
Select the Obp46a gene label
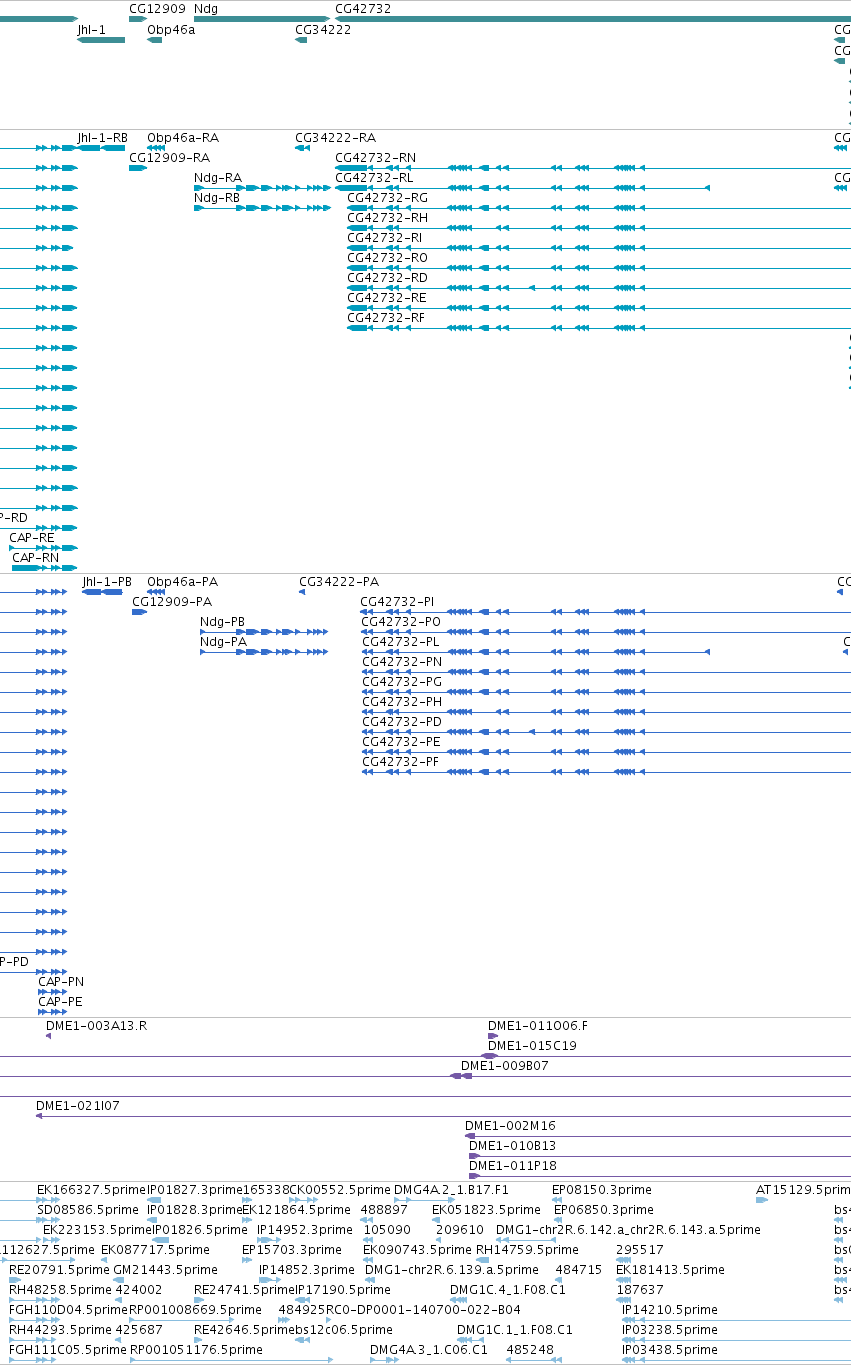coord(171,30)
